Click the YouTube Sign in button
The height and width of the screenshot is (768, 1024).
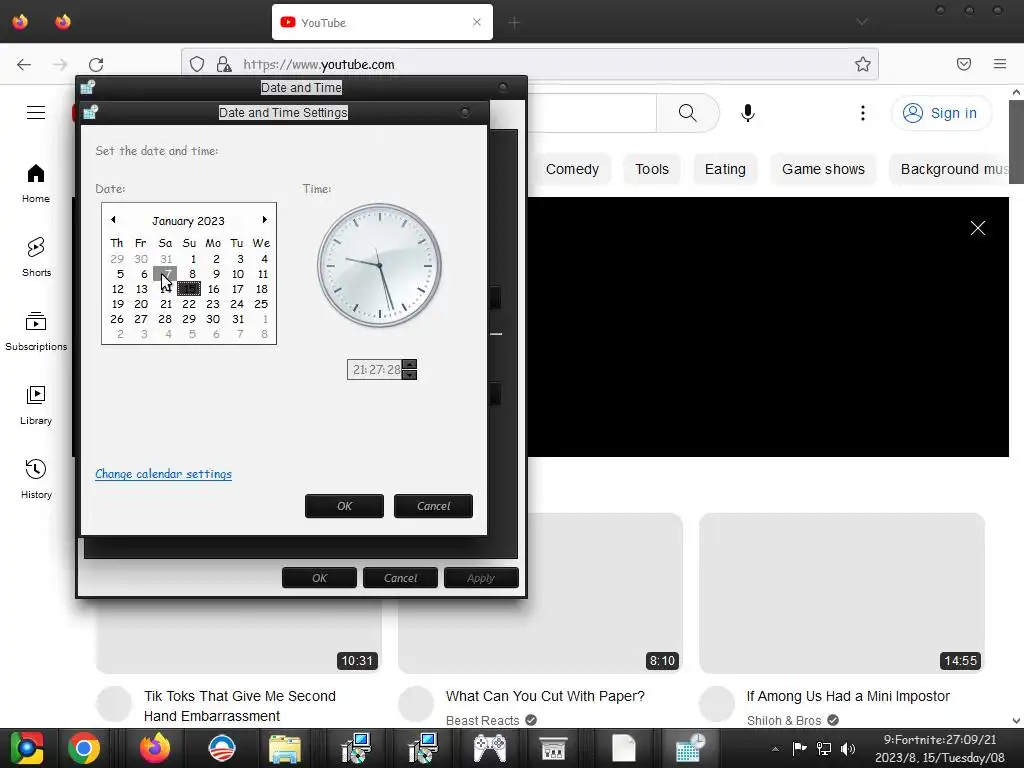click(940, 113)
